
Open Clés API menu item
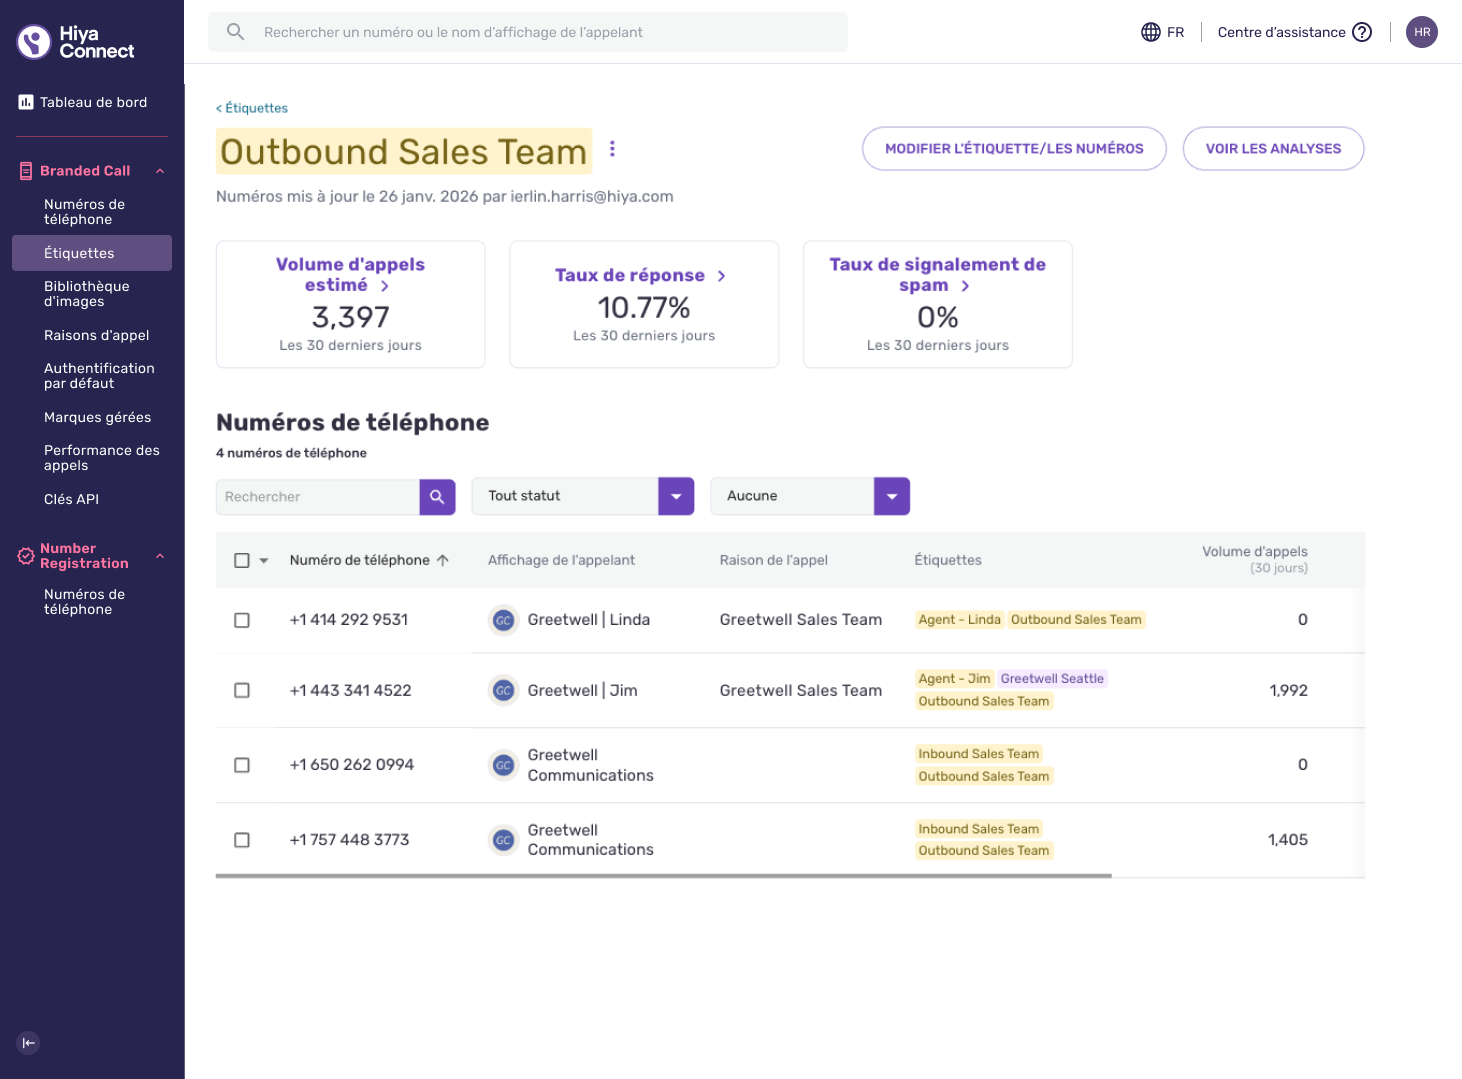[72, 499]
